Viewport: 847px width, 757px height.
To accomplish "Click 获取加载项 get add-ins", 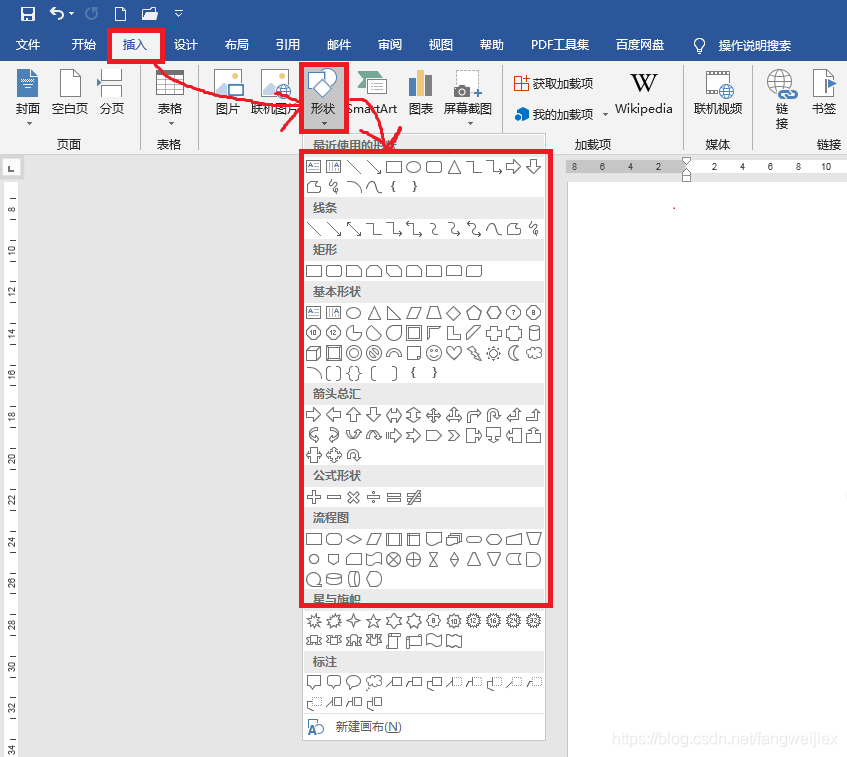I will tap(554, 83).
